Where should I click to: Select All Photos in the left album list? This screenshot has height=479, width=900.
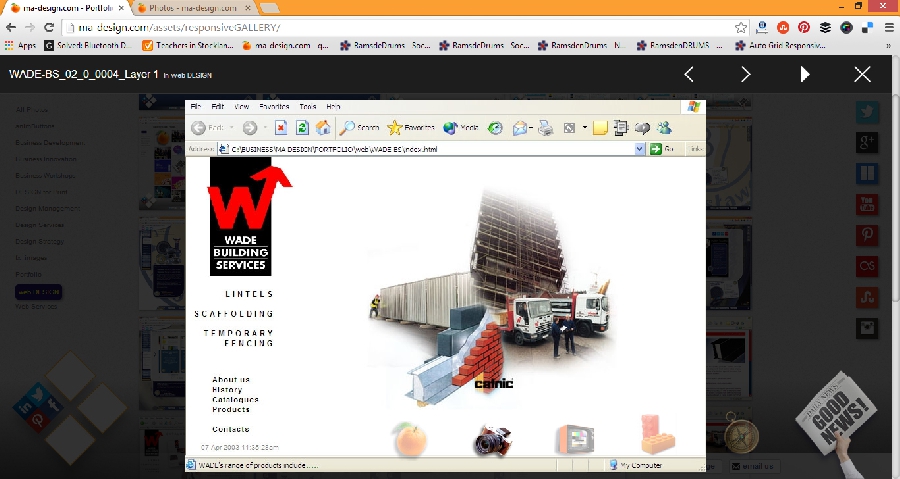click(x=32, y=110)
